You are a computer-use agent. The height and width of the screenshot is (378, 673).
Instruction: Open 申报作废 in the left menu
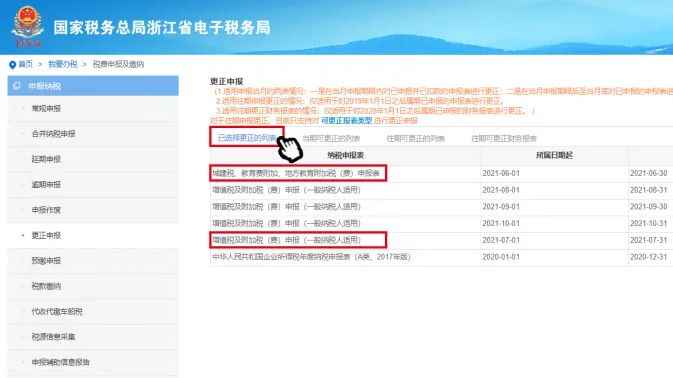tap(46, 210)
